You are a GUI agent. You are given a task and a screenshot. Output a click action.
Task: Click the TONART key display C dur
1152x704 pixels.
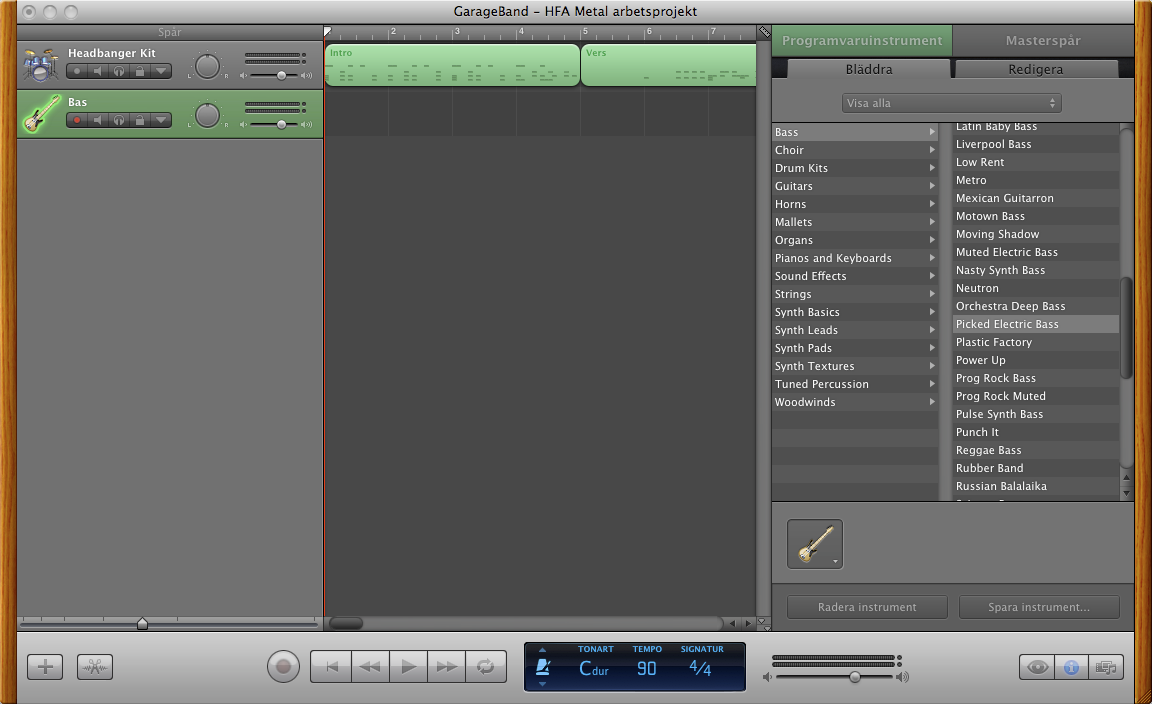[x=594, y=669]
